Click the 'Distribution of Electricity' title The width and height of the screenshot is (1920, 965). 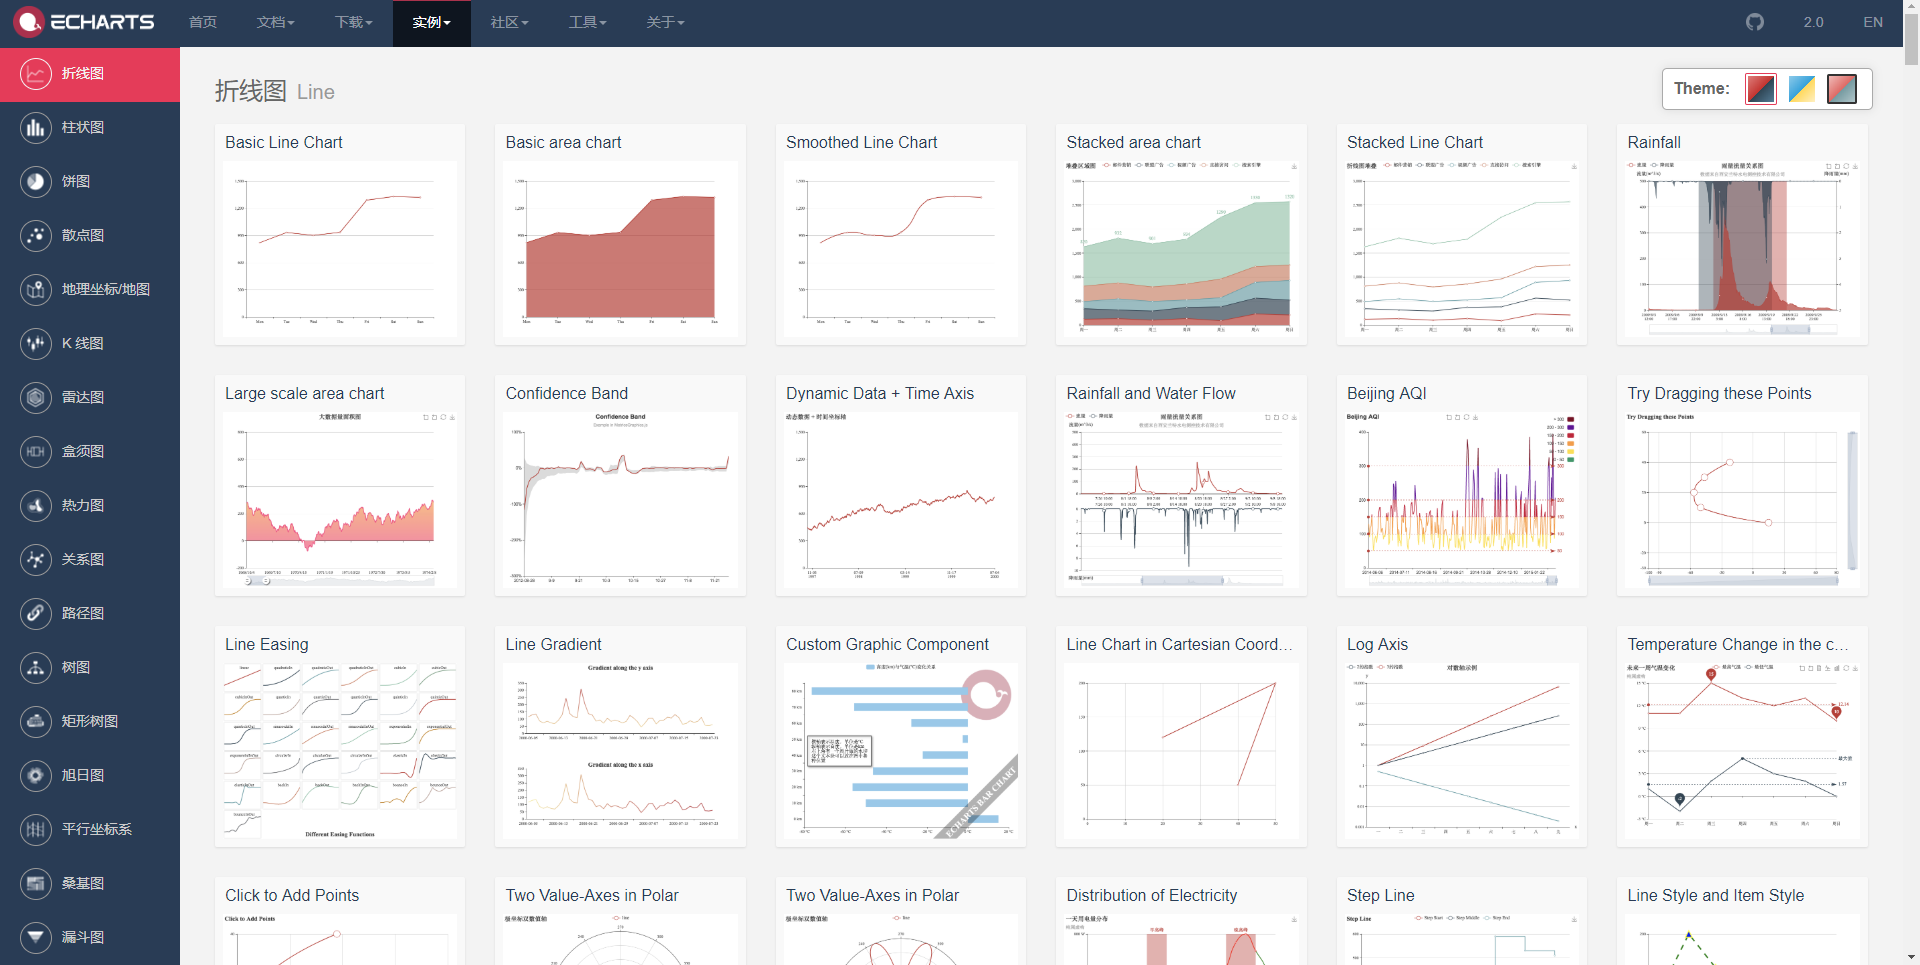(1152, 896)
